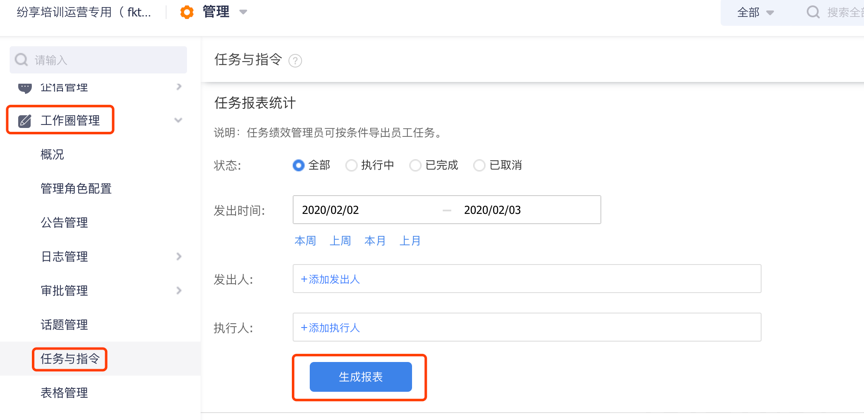Open the 全部 scope dropdown at top
This screenshot has width=864, height=420.
coord(755,12)
